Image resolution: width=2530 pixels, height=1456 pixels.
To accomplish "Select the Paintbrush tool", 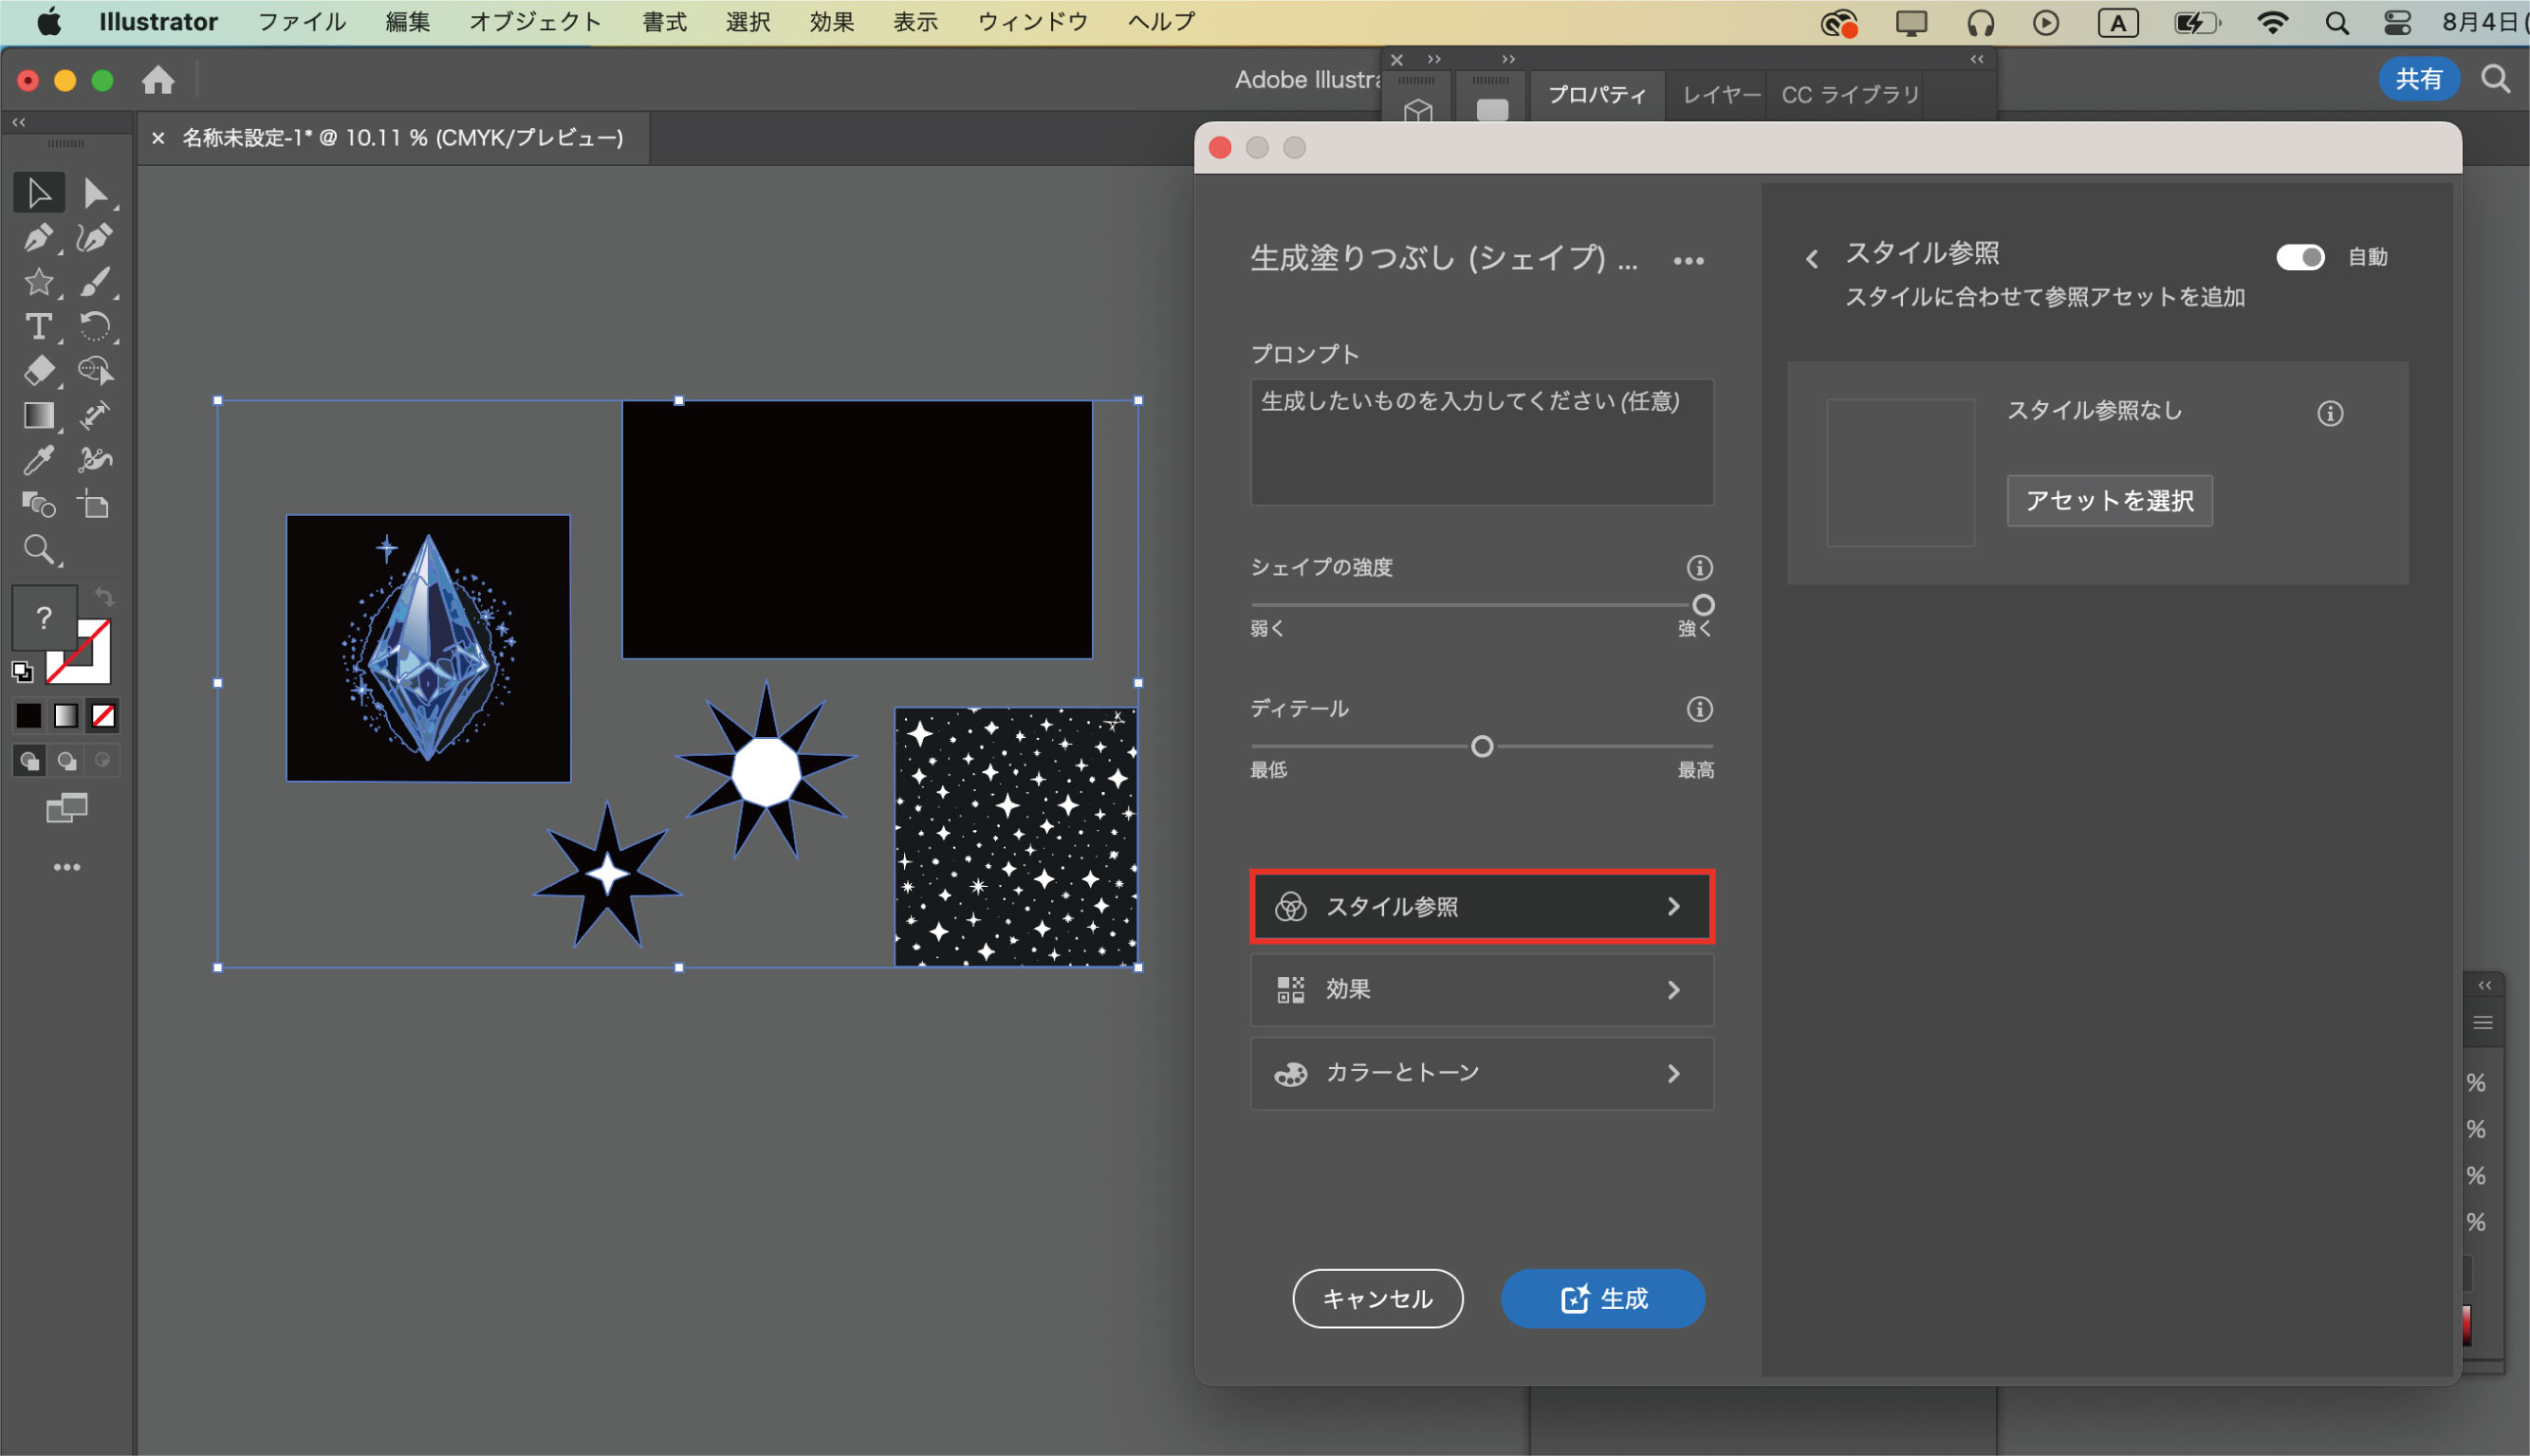I will pyautogui.click(x=95, y=282).
